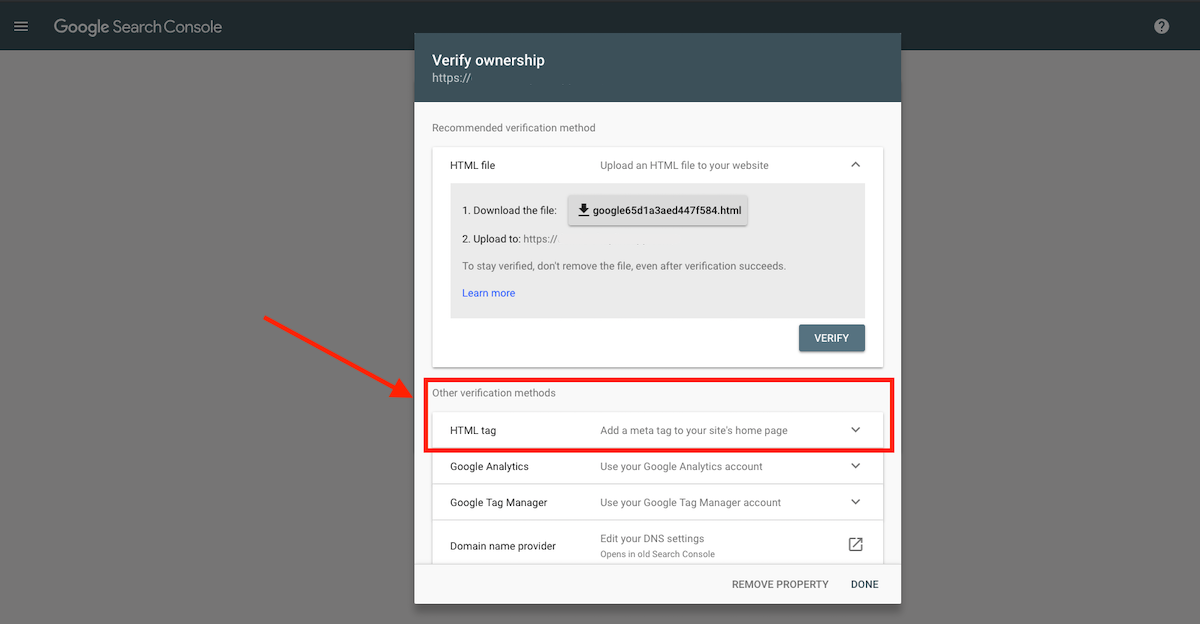Image resolution: width=1200 pixels, height=624 pixels.
Task: Expand the Google Analytics verification method
Action: [855, 466]
